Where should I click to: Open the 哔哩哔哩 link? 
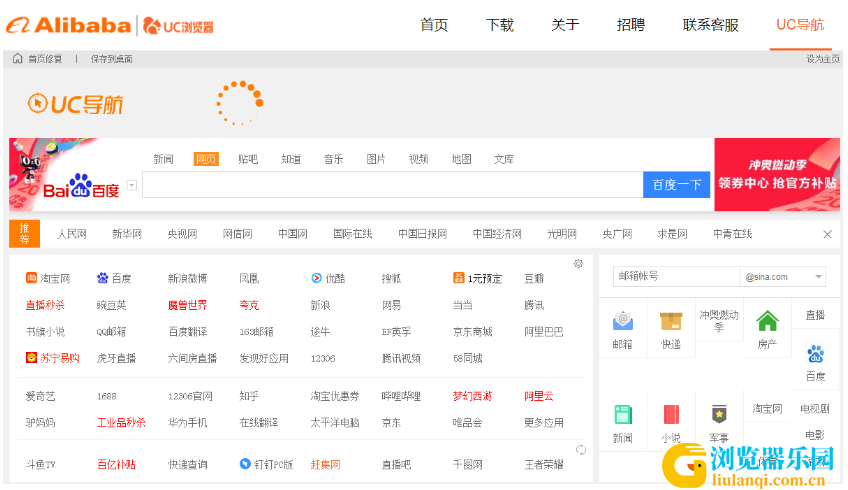click(401, 396)
